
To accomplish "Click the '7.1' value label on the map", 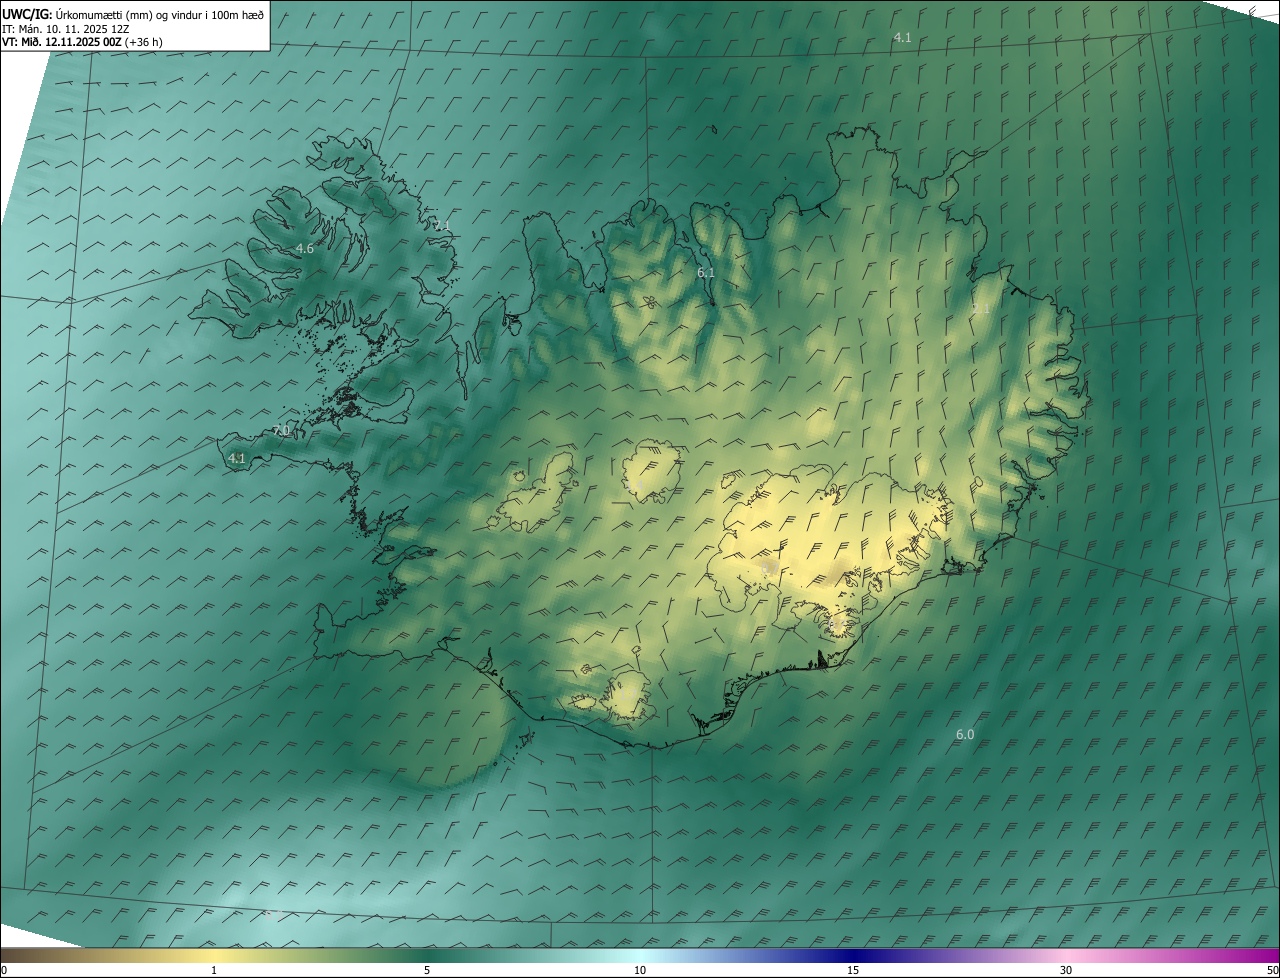I will (x=441, y=226).
